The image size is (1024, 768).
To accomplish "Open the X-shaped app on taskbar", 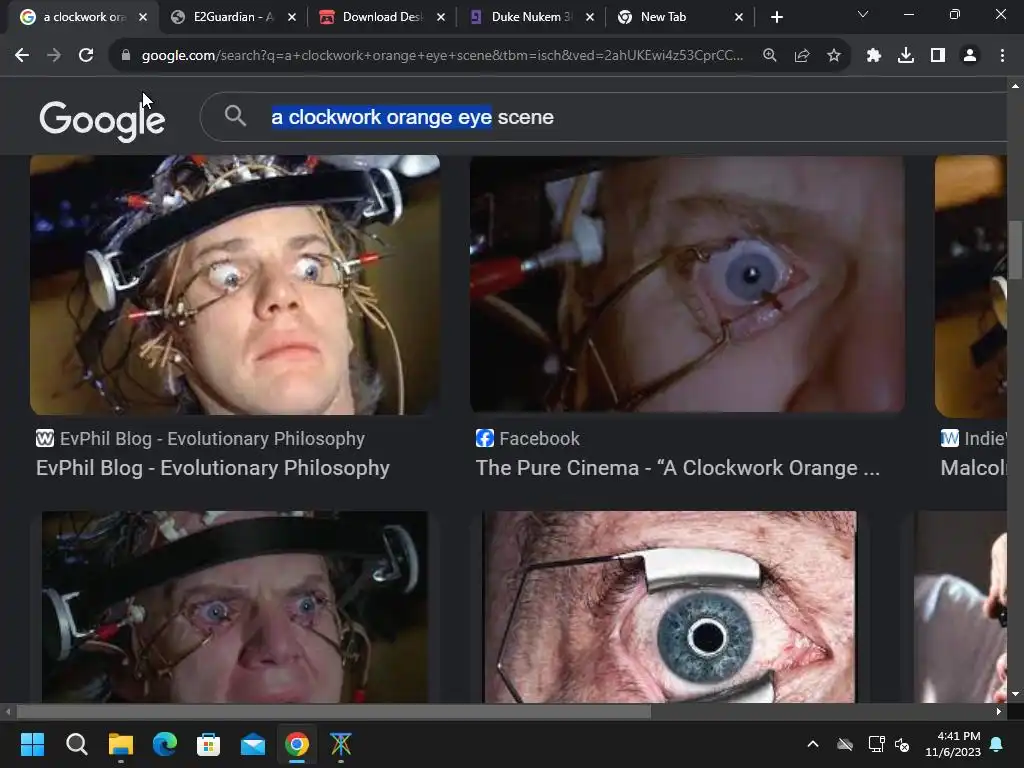I will pos(340,744).
